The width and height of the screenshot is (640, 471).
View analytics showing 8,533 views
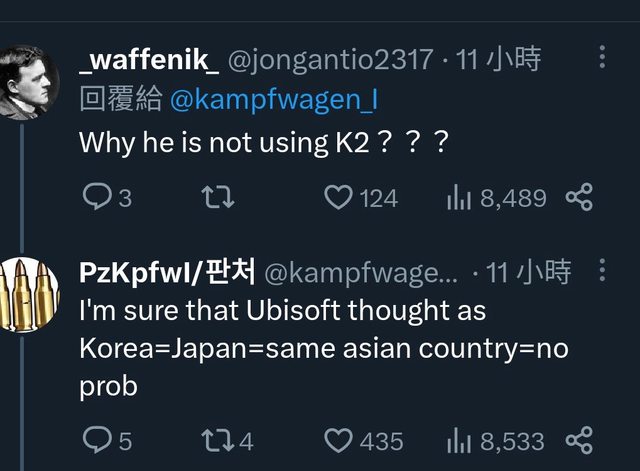458,440
